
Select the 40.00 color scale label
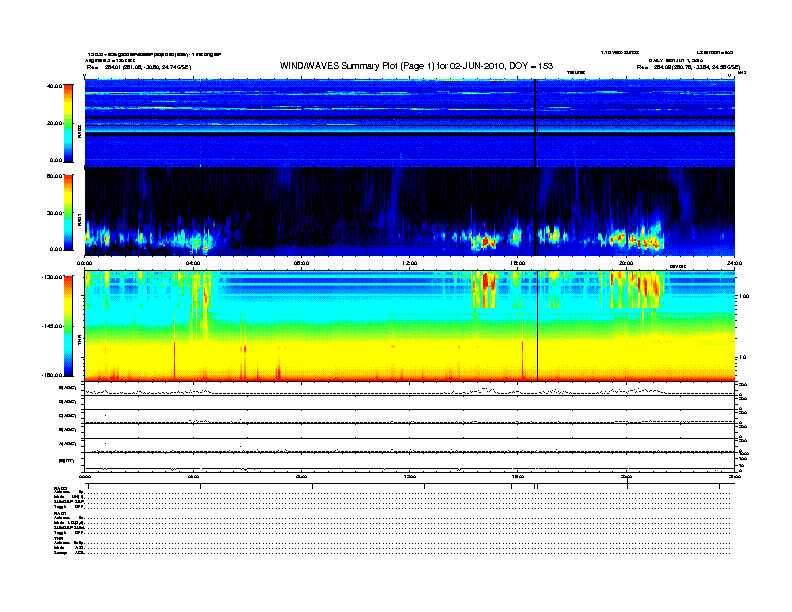[x=54, y=86]
